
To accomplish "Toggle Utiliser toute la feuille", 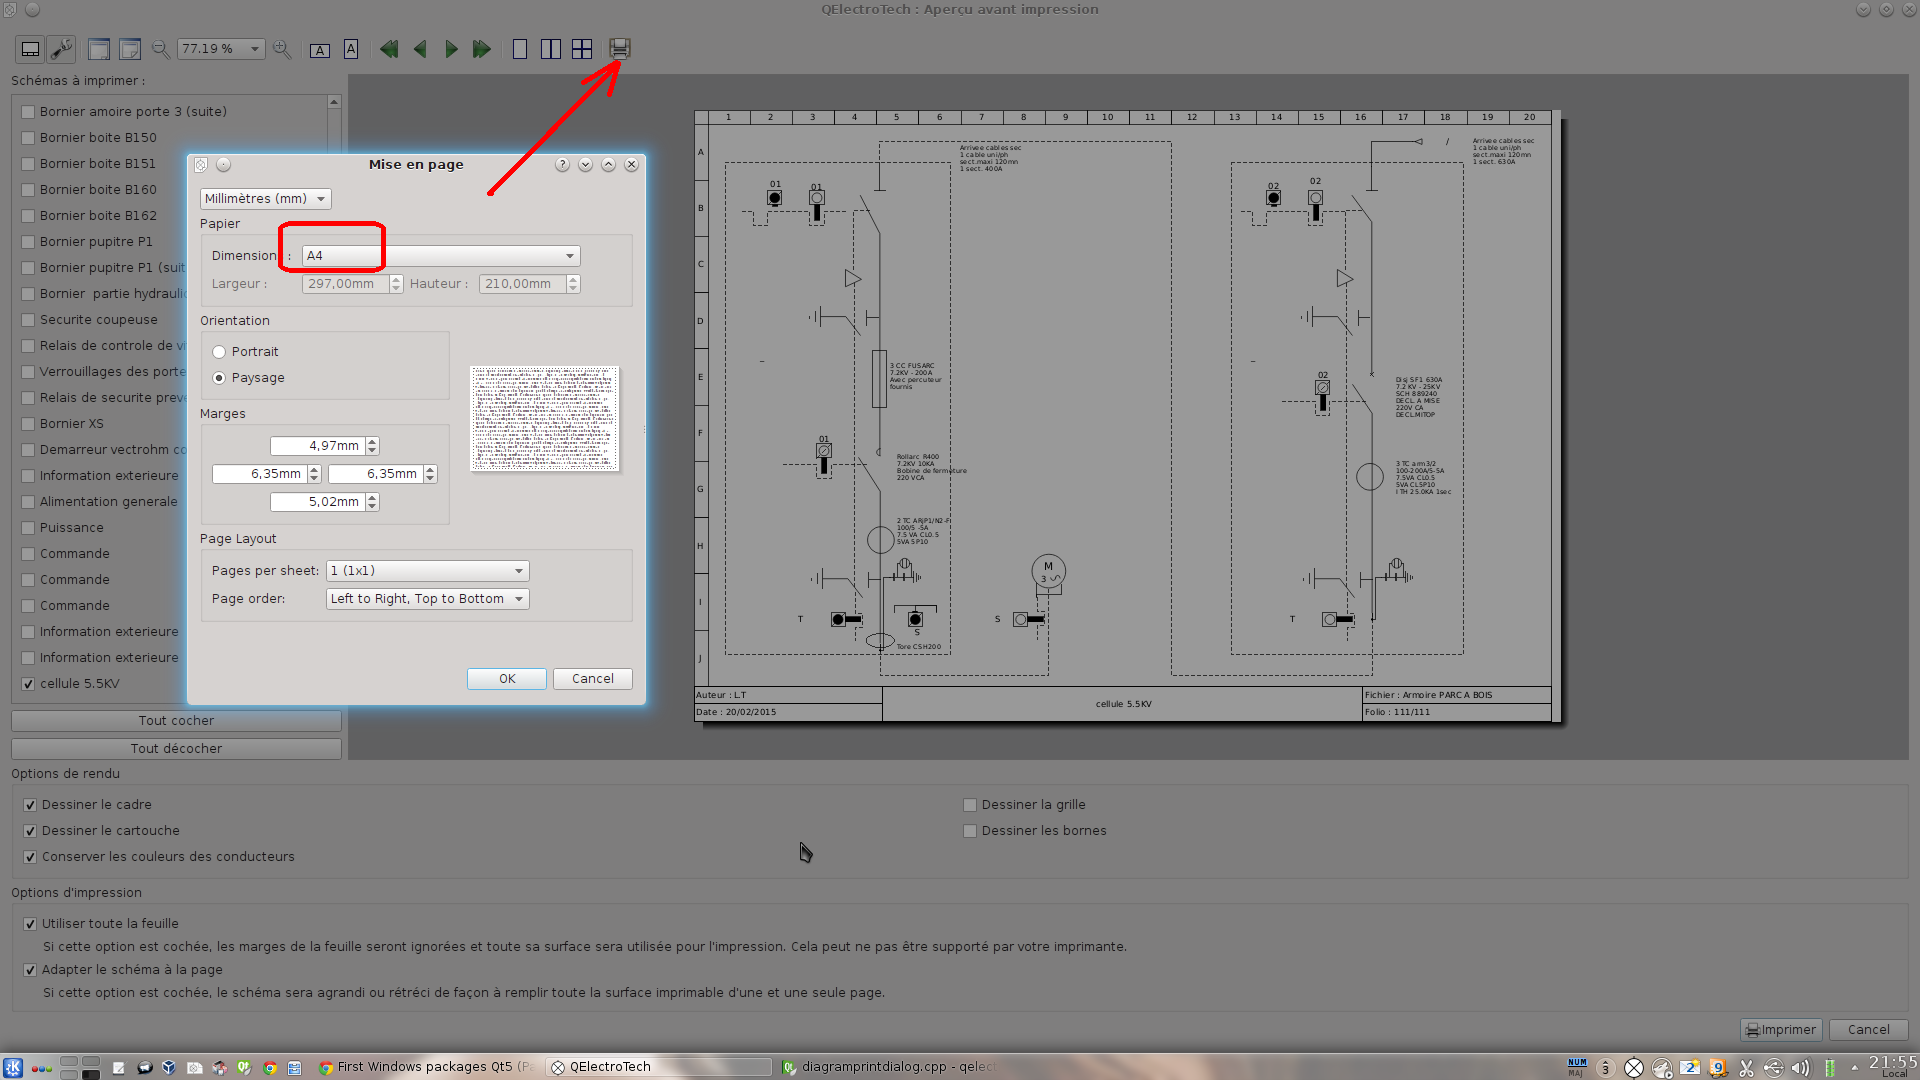I will (x=30, y=924).
